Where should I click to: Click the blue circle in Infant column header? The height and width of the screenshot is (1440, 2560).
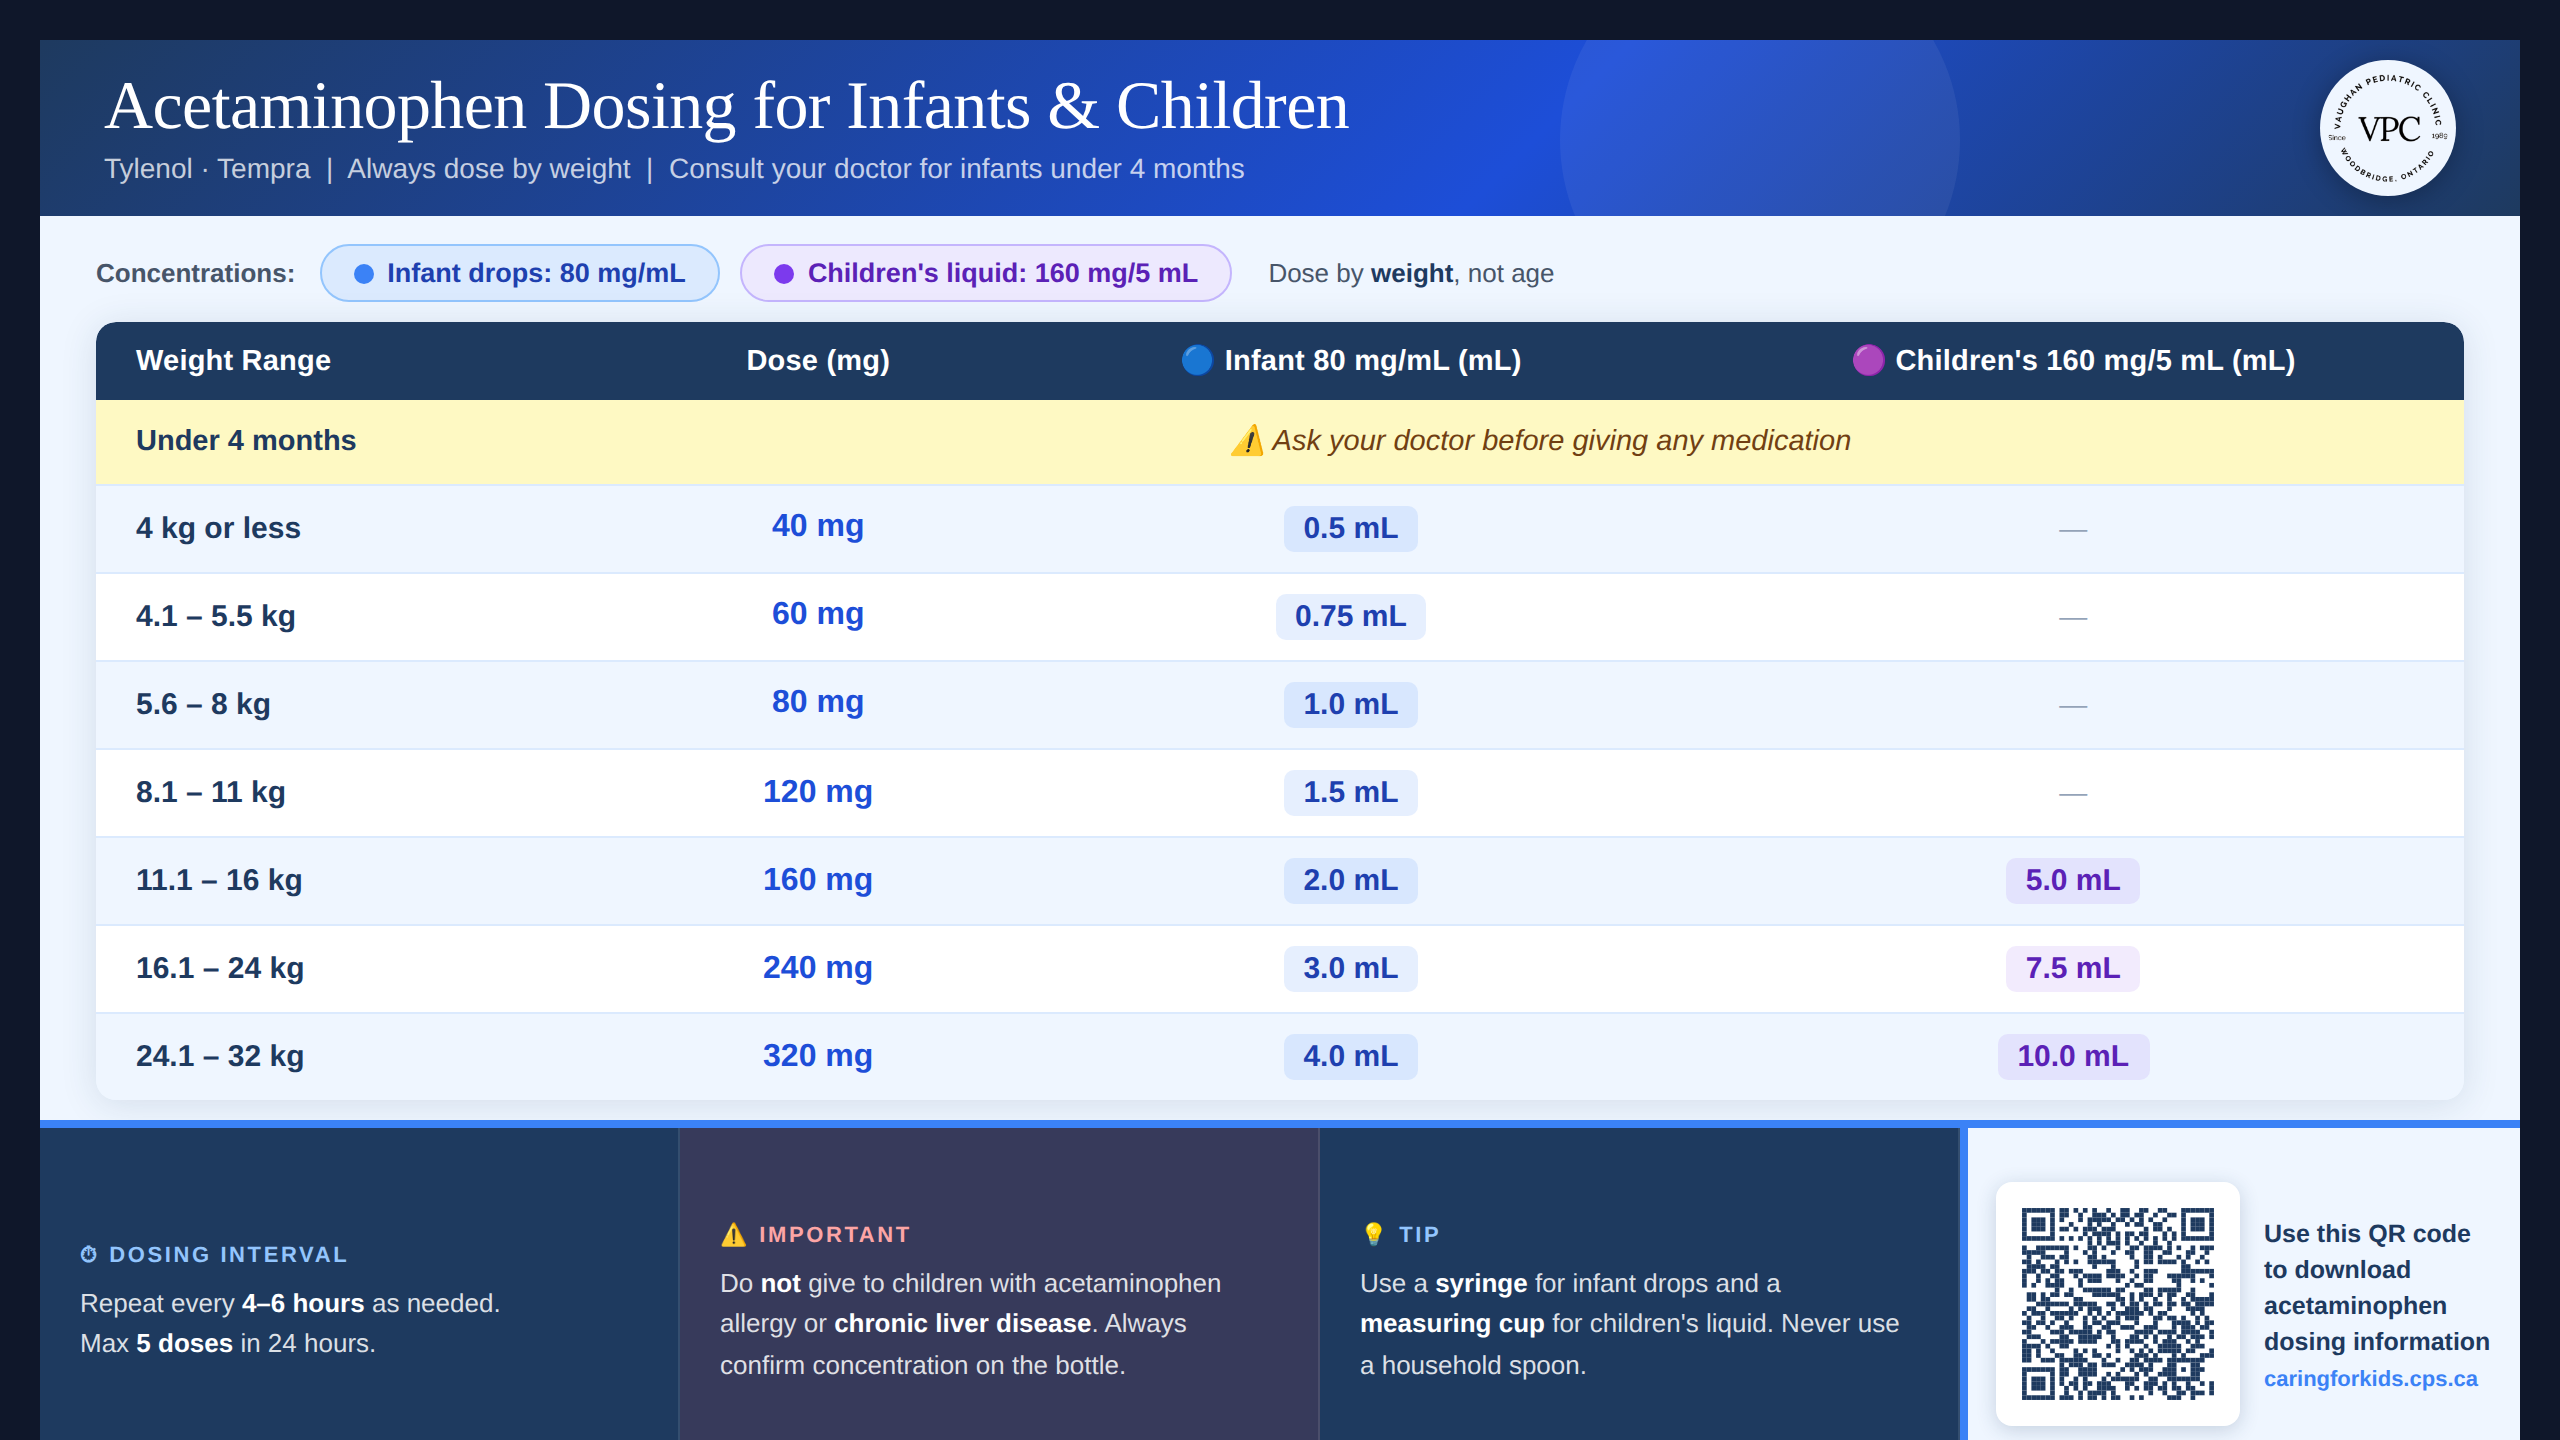1197,360
